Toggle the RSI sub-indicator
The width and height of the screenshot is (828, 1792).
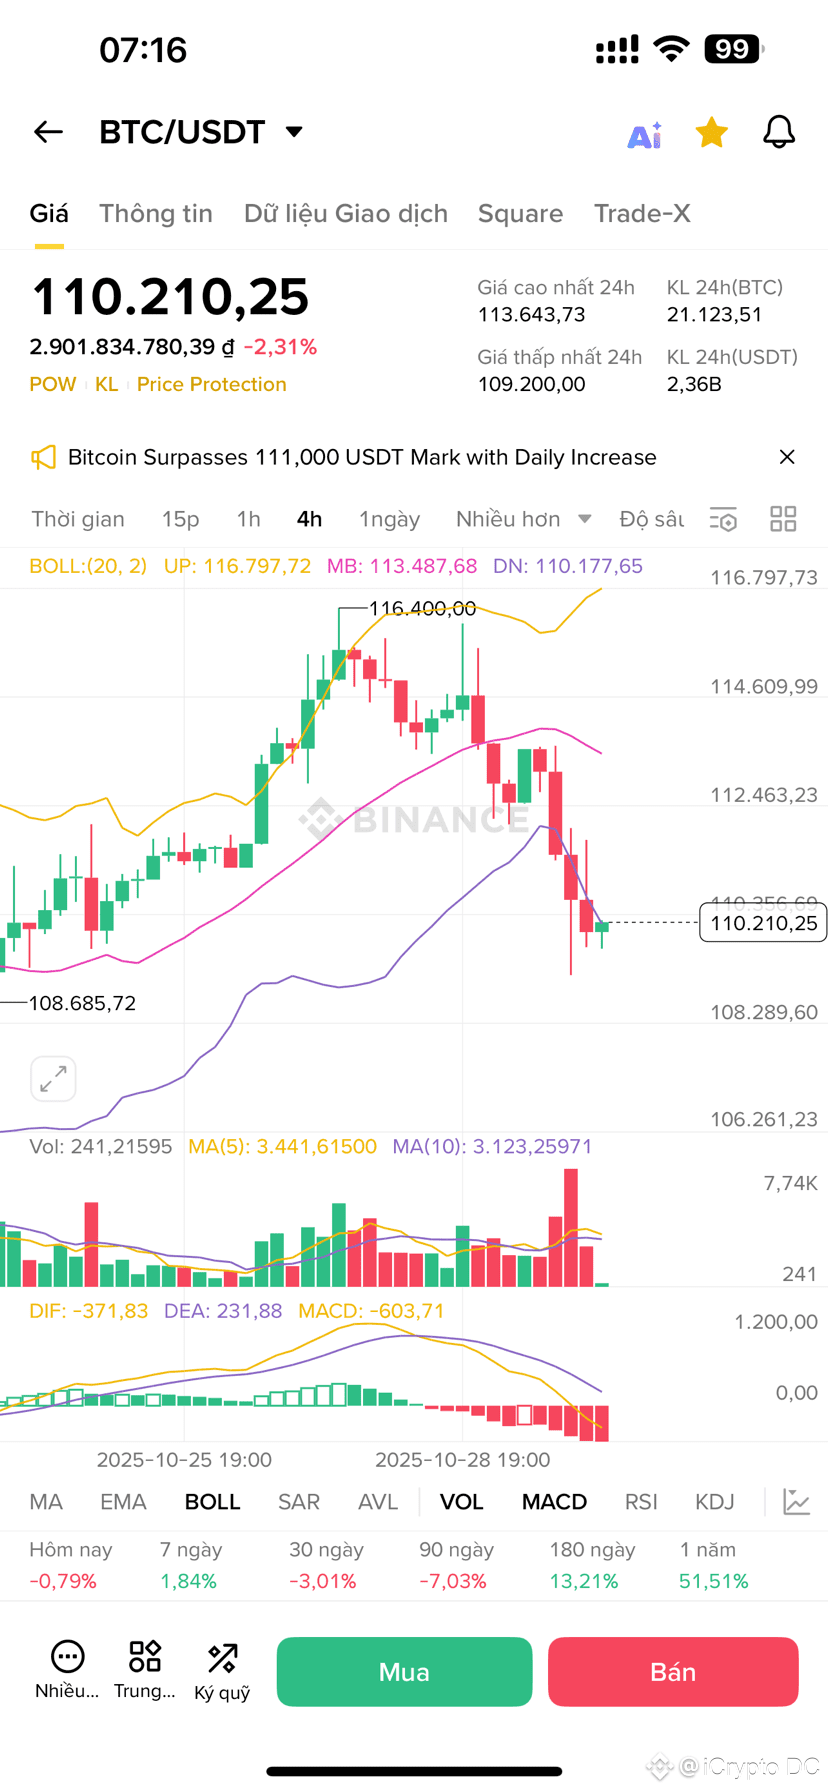click(641, 1502)
